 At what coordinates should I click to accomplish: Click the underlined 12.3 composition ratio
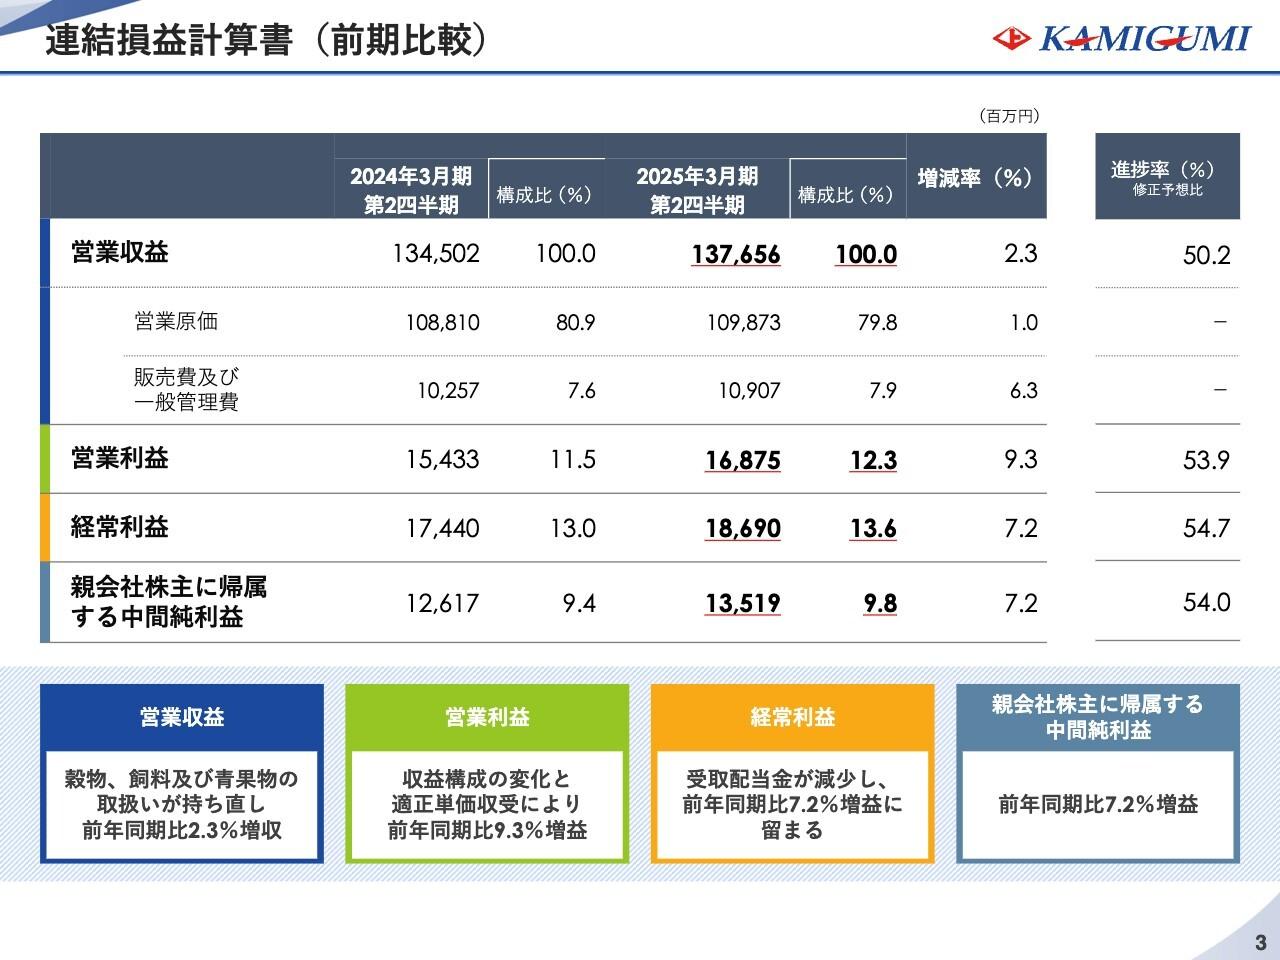coord(874,460)
